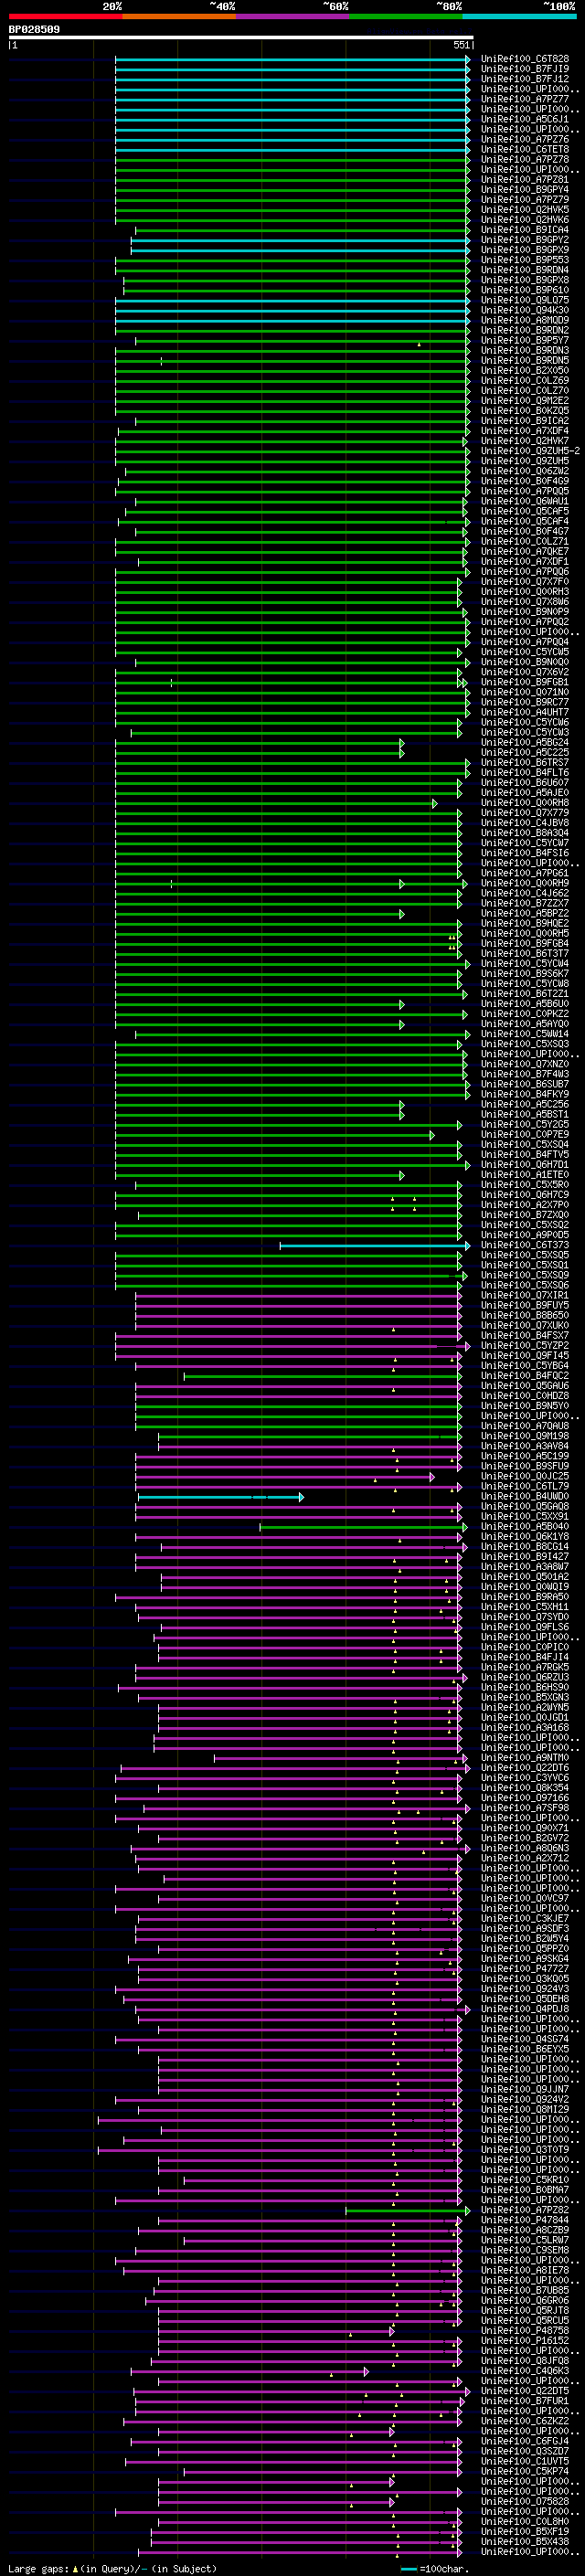Click the 551 end-position label
The width and height of the screenshot is (585, 2576).
click(x=461, y=46)
